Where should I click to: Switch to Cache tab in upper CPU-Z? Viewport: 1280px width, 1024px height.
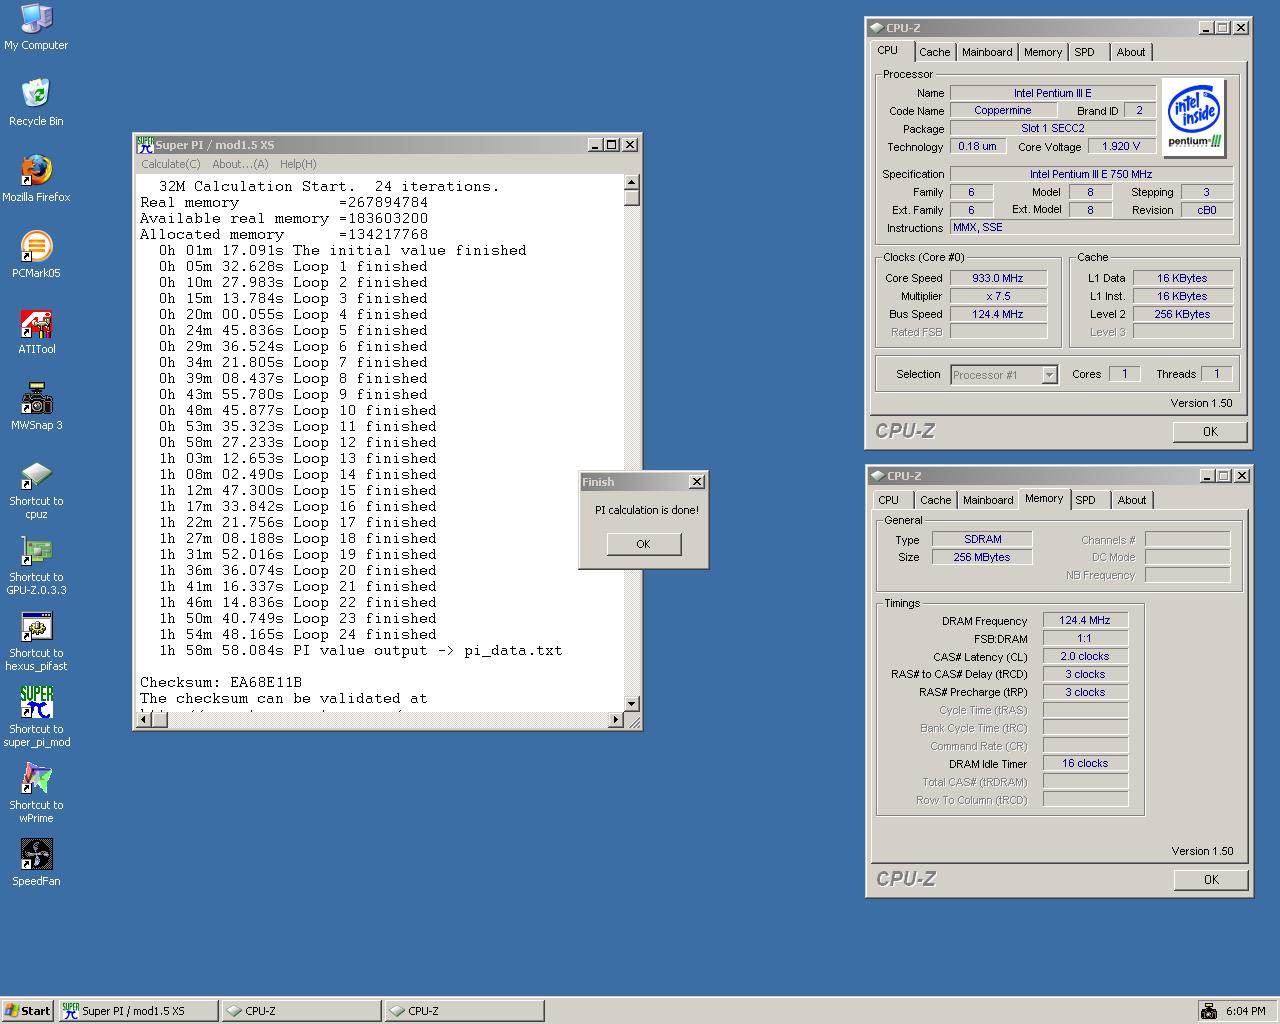tap(934, 52)
